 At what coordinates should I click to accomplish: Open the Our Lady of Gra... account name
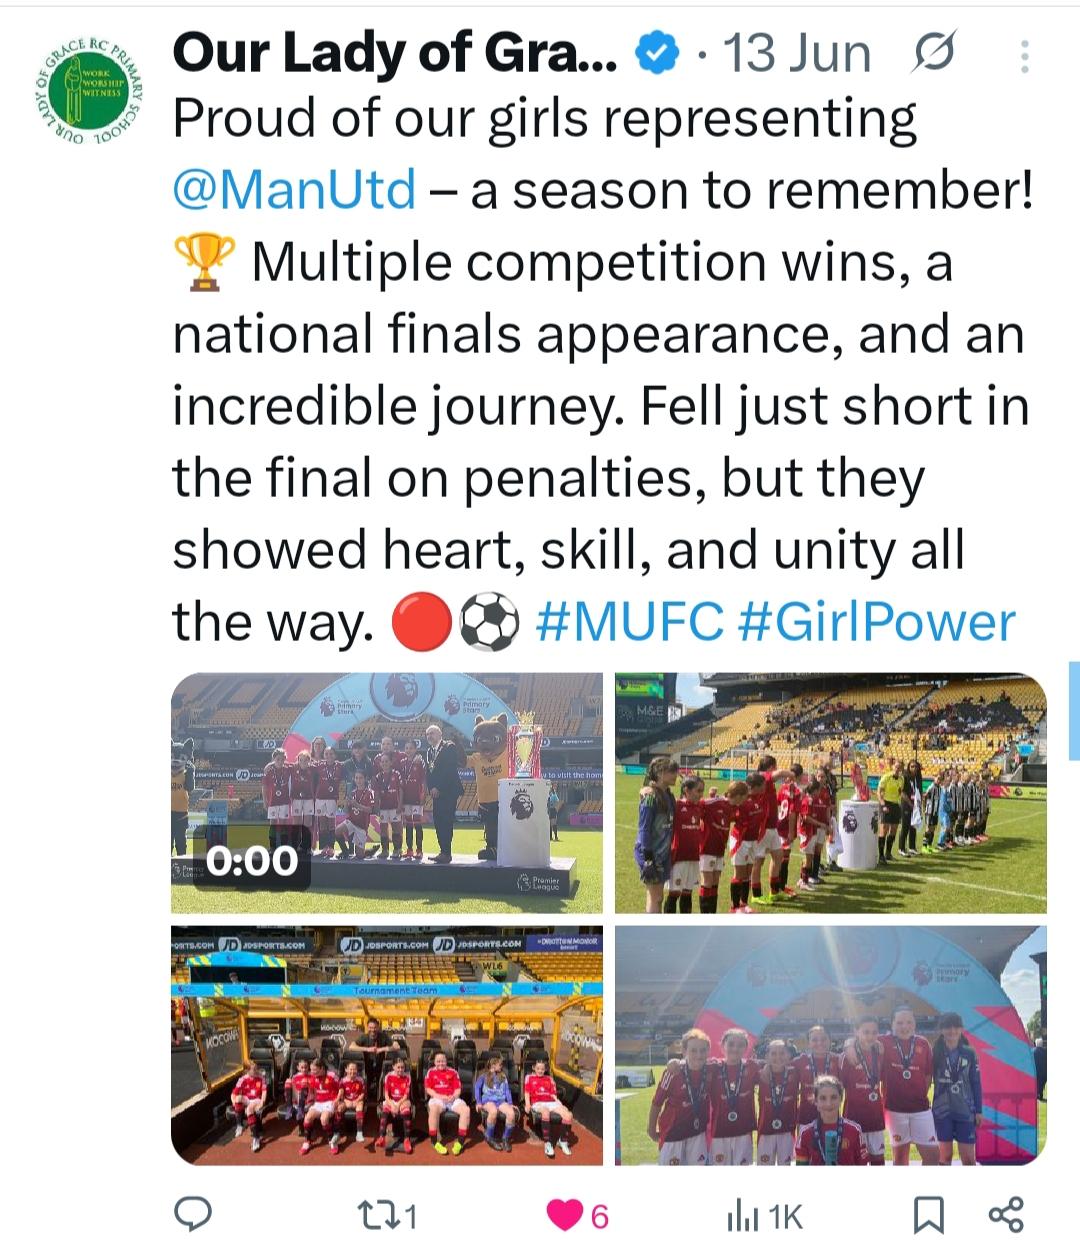(x=395, y=53)
